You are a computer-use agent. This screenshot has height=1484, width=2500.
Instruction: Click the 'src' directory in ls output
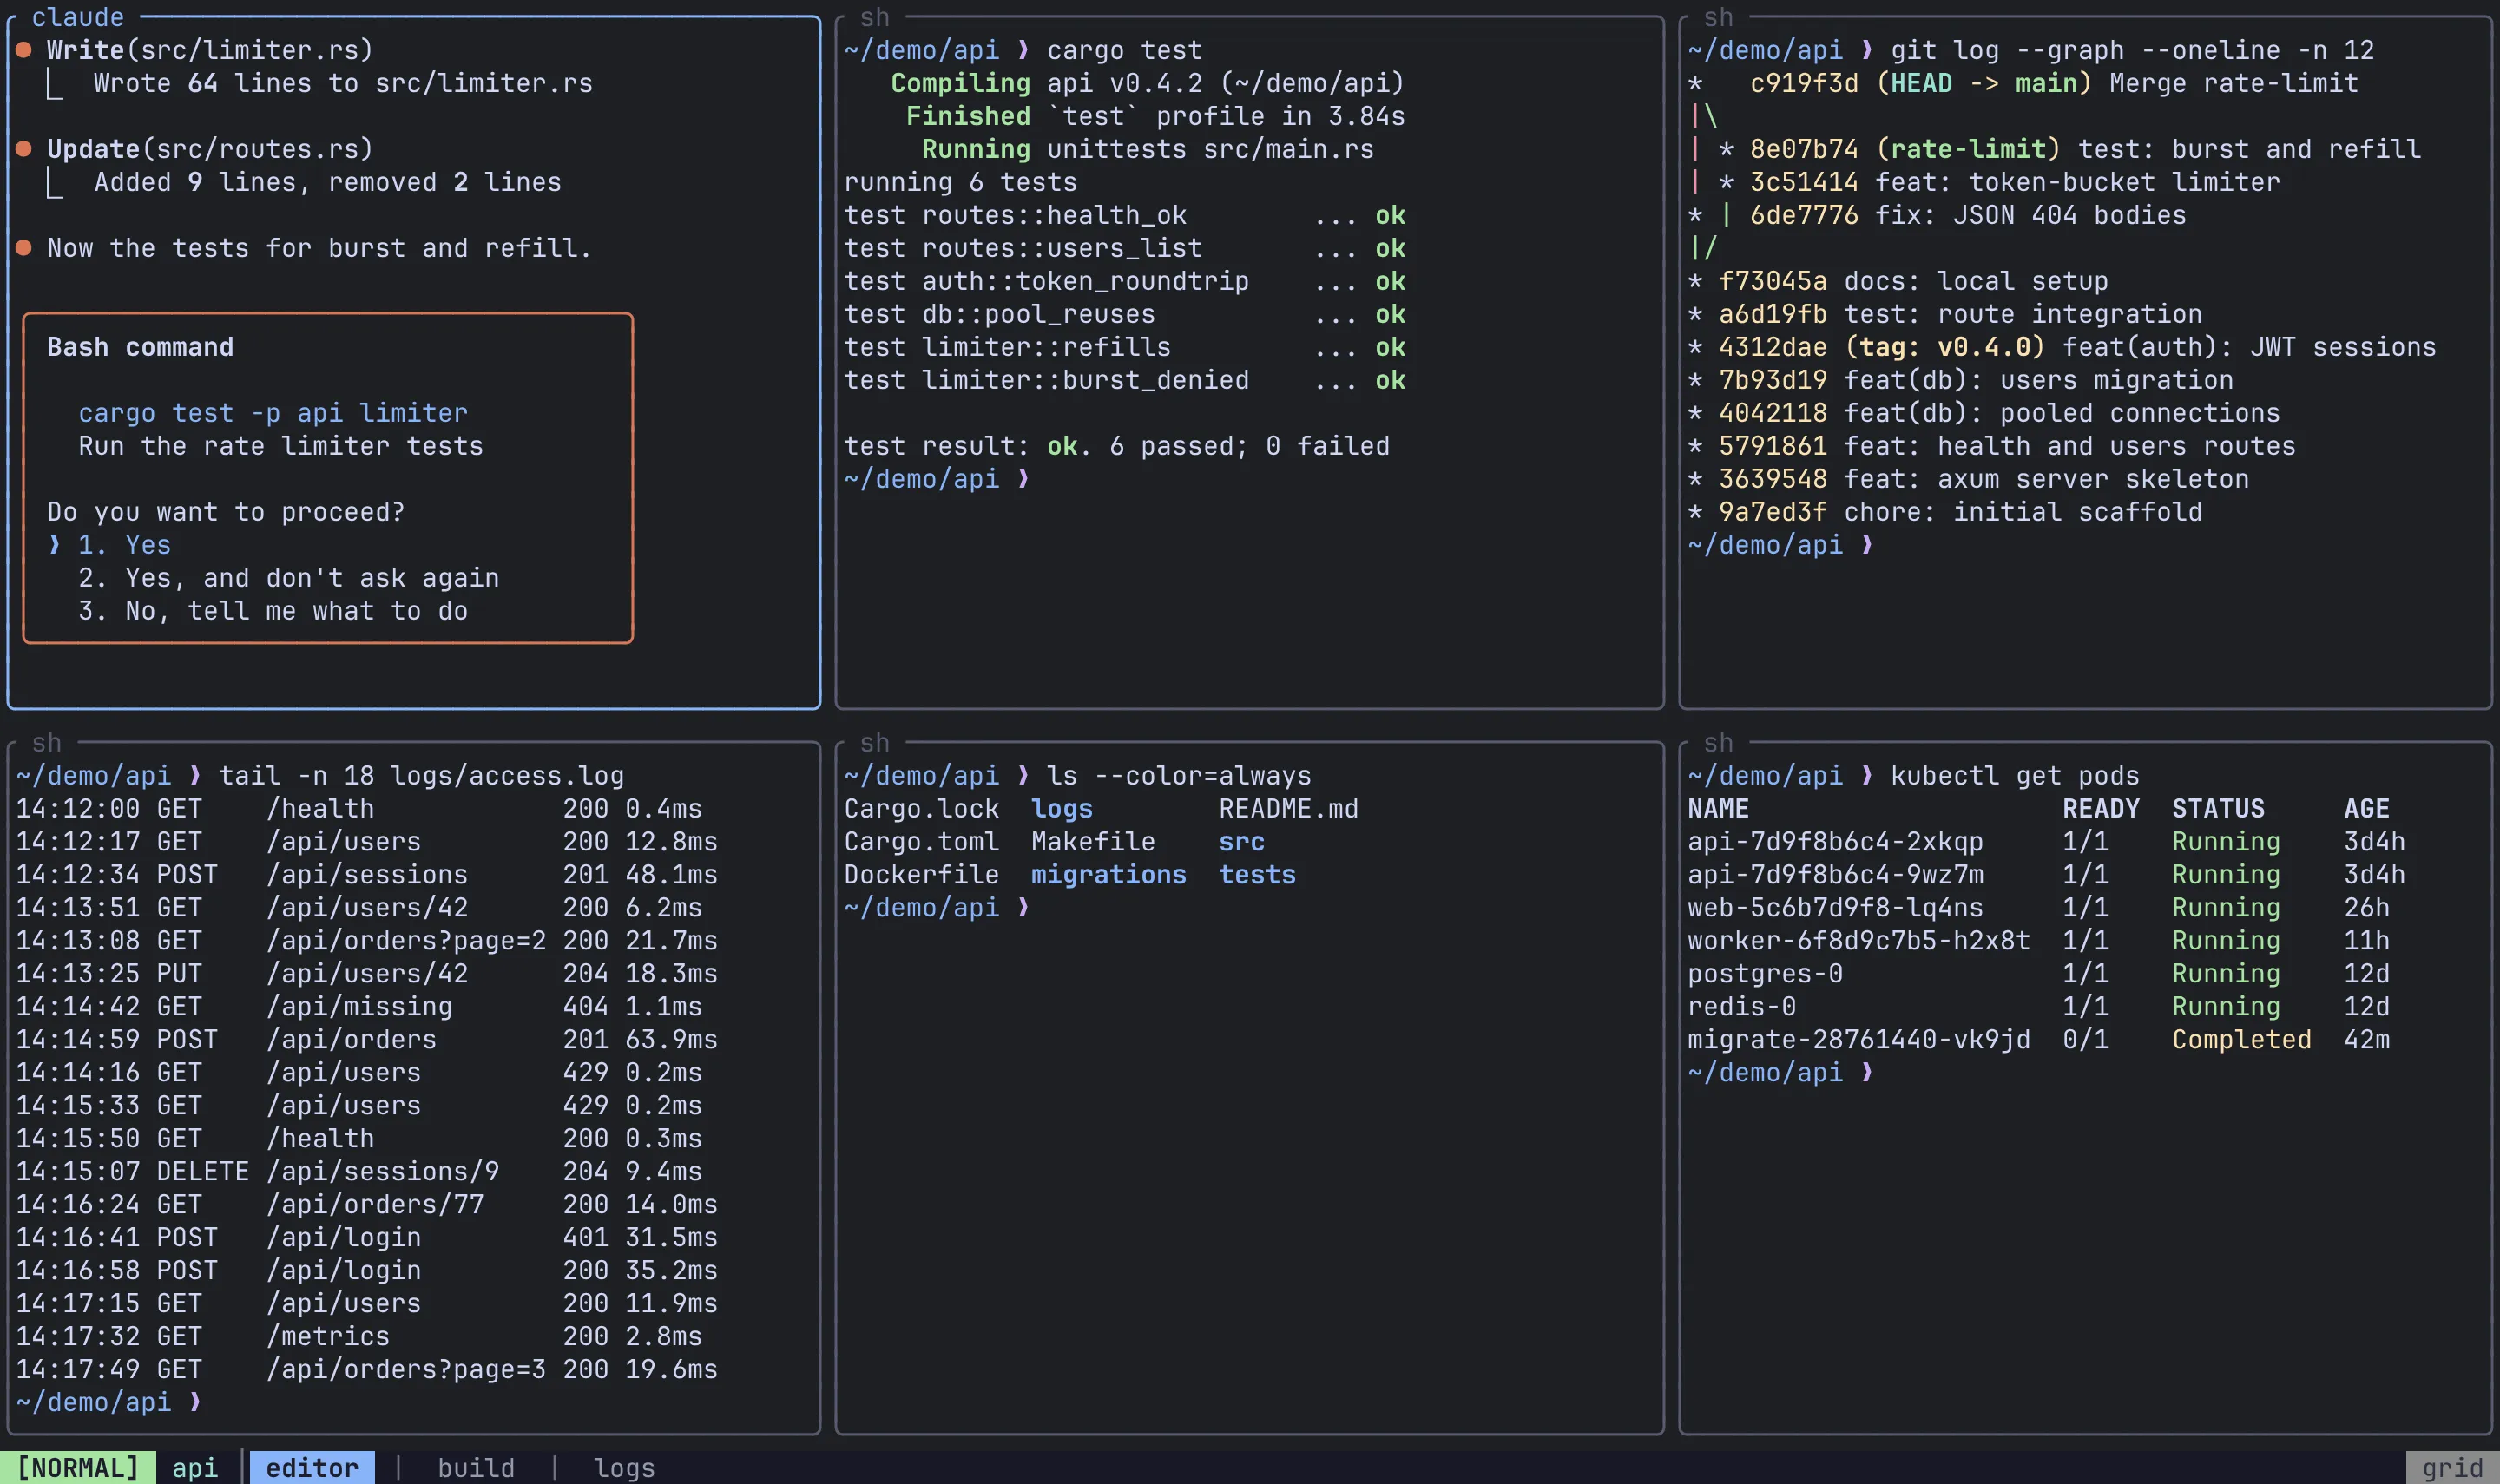[1242, 842]
